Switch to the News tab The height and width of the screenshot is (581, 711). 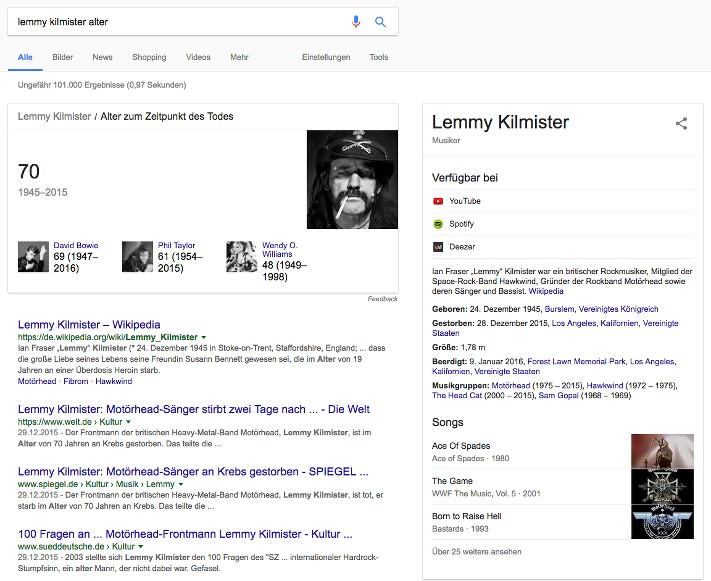102,57
